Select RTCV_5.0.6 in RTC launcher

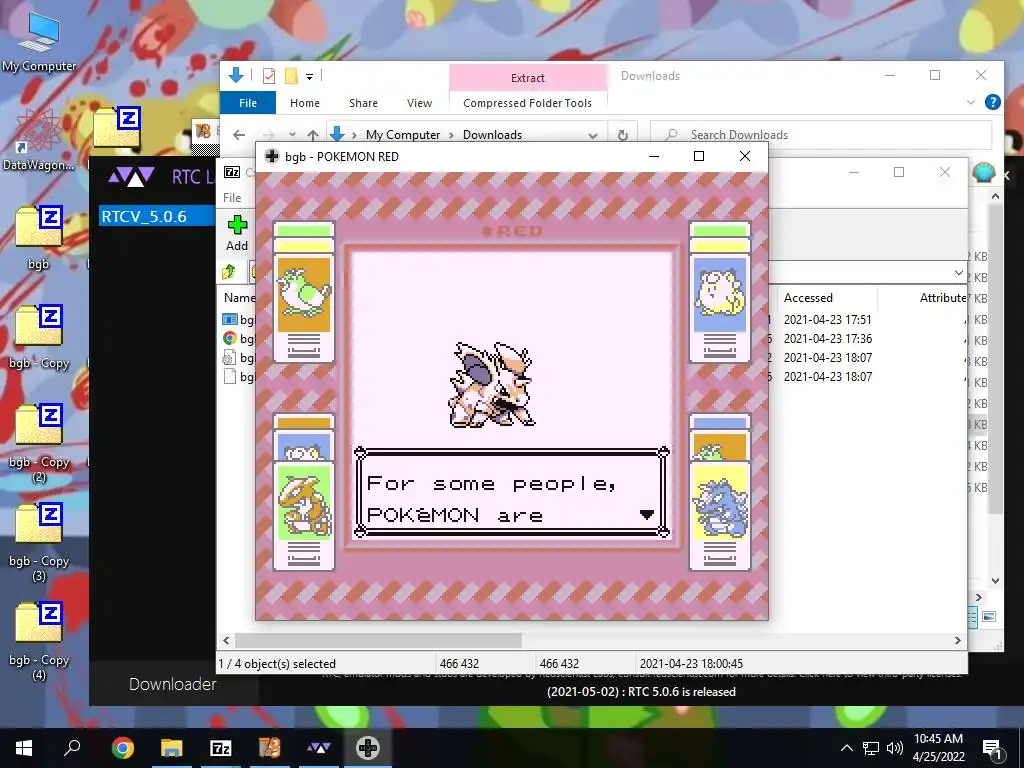157,216
